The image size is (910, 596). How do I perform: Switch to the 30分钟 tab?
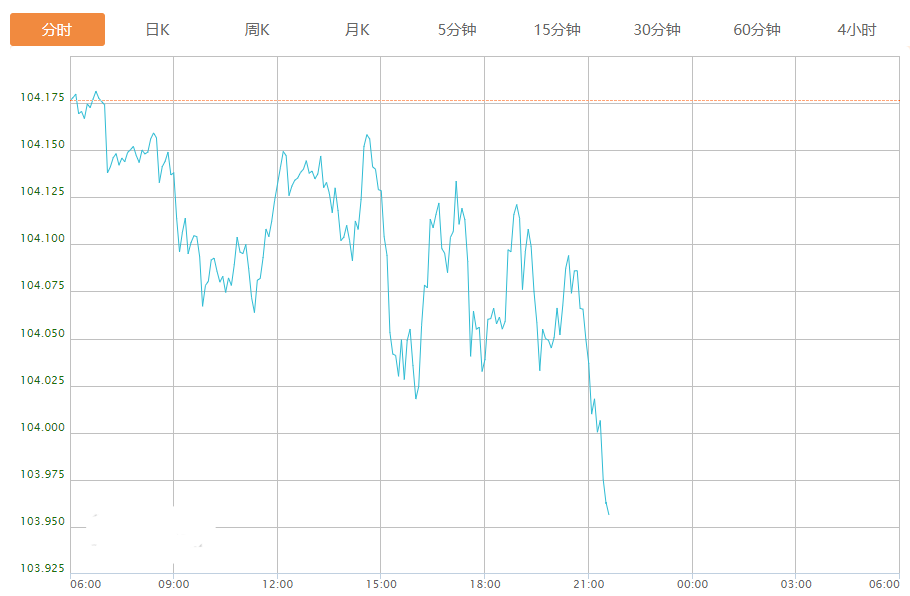click(x=657, y=30)
